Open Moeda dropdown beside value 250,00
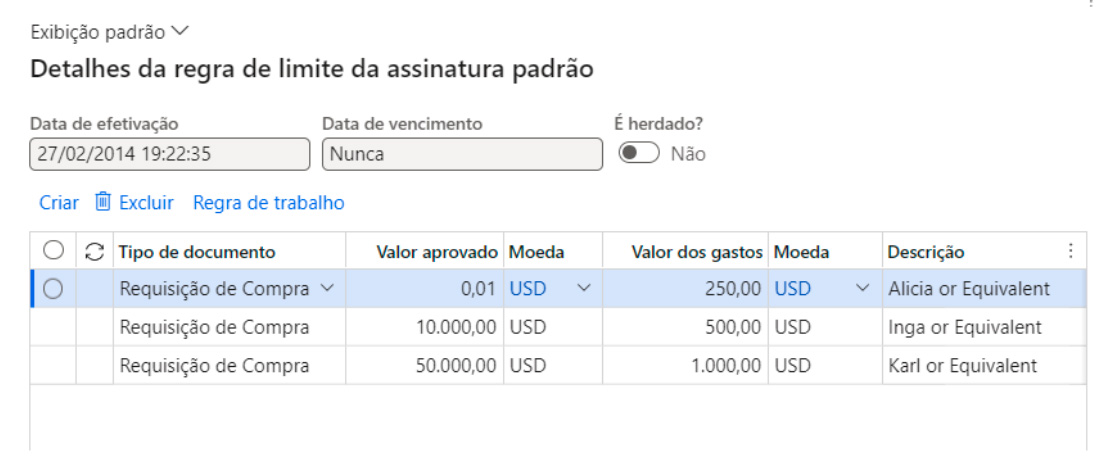This screenshot has height=475, width=1108. (x=863, y=289)
